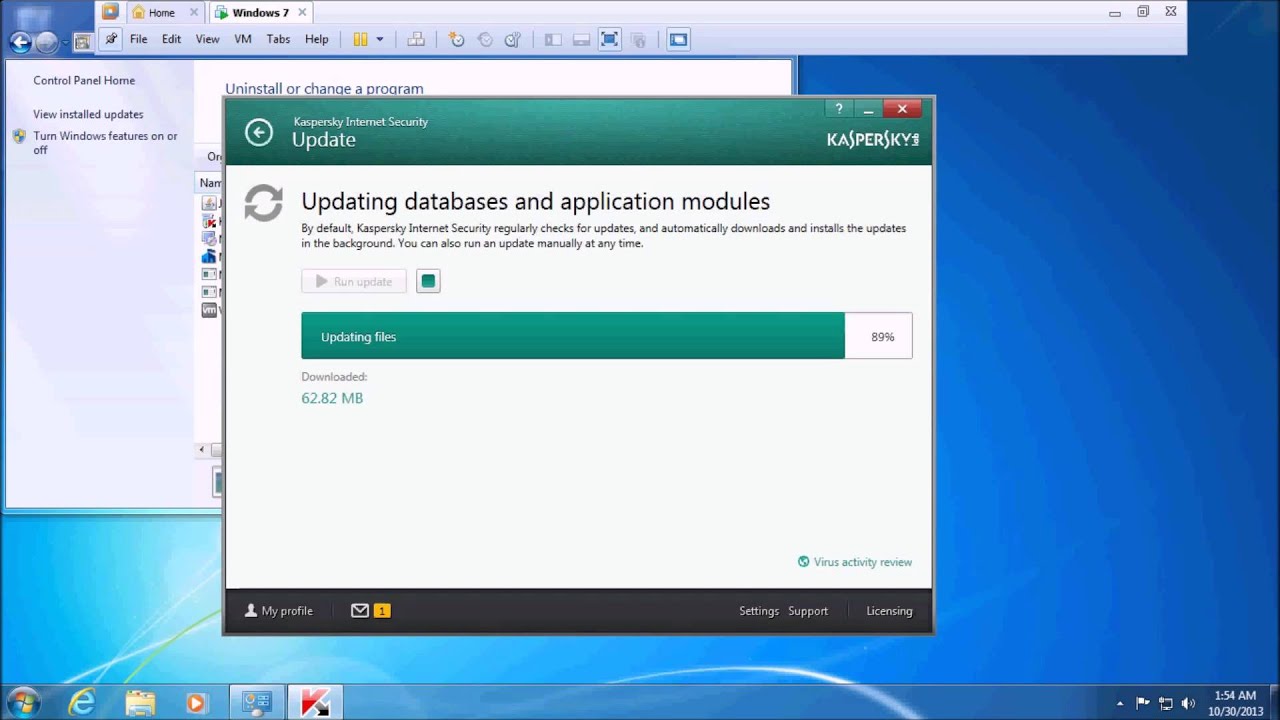Open Kaspersky Support link
Viewport: 1280px width, 720px height.
(x=808, y=611)
